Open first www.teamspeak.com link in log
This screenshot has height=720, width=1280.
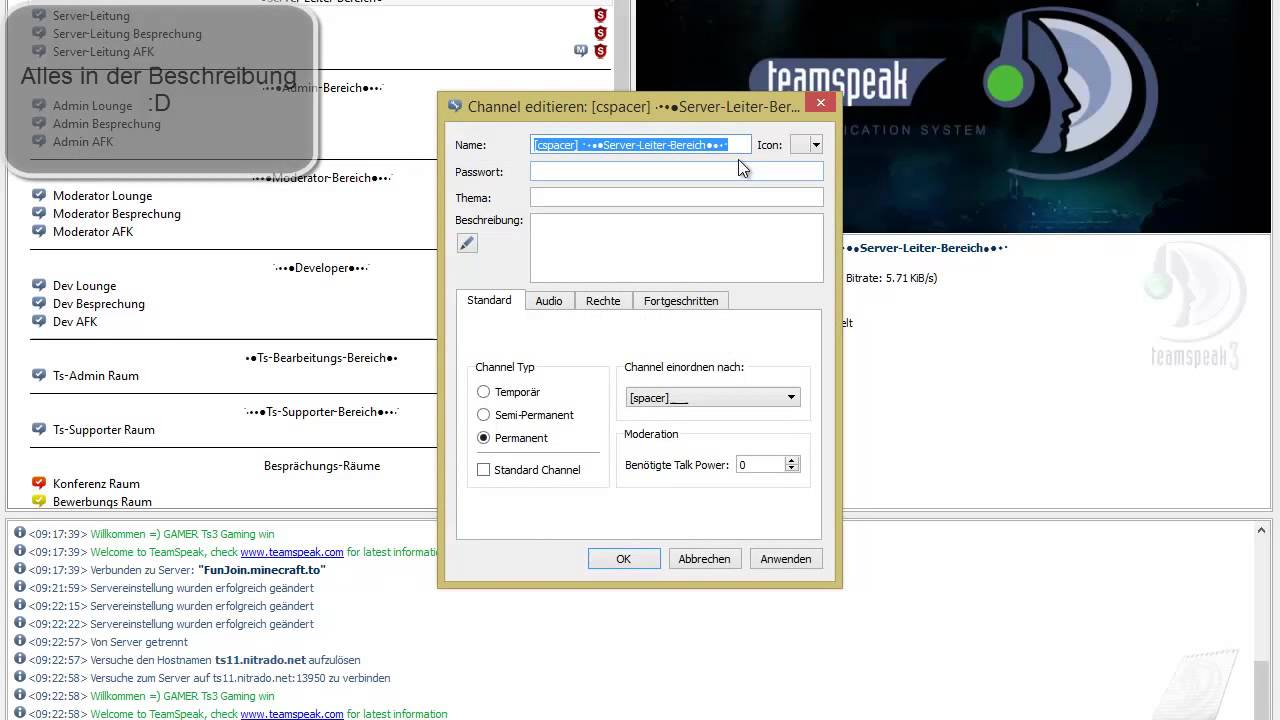(292, 552)
